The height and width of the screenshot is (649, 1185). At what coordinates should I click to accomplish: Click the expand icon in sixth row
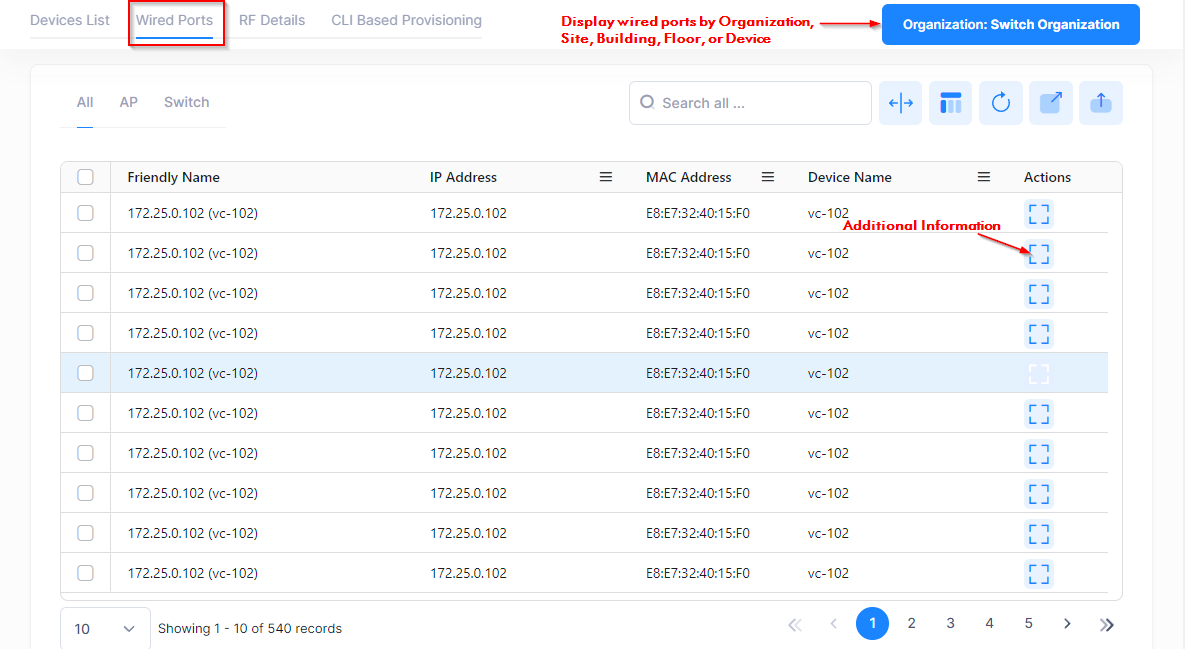(1039, 414)
